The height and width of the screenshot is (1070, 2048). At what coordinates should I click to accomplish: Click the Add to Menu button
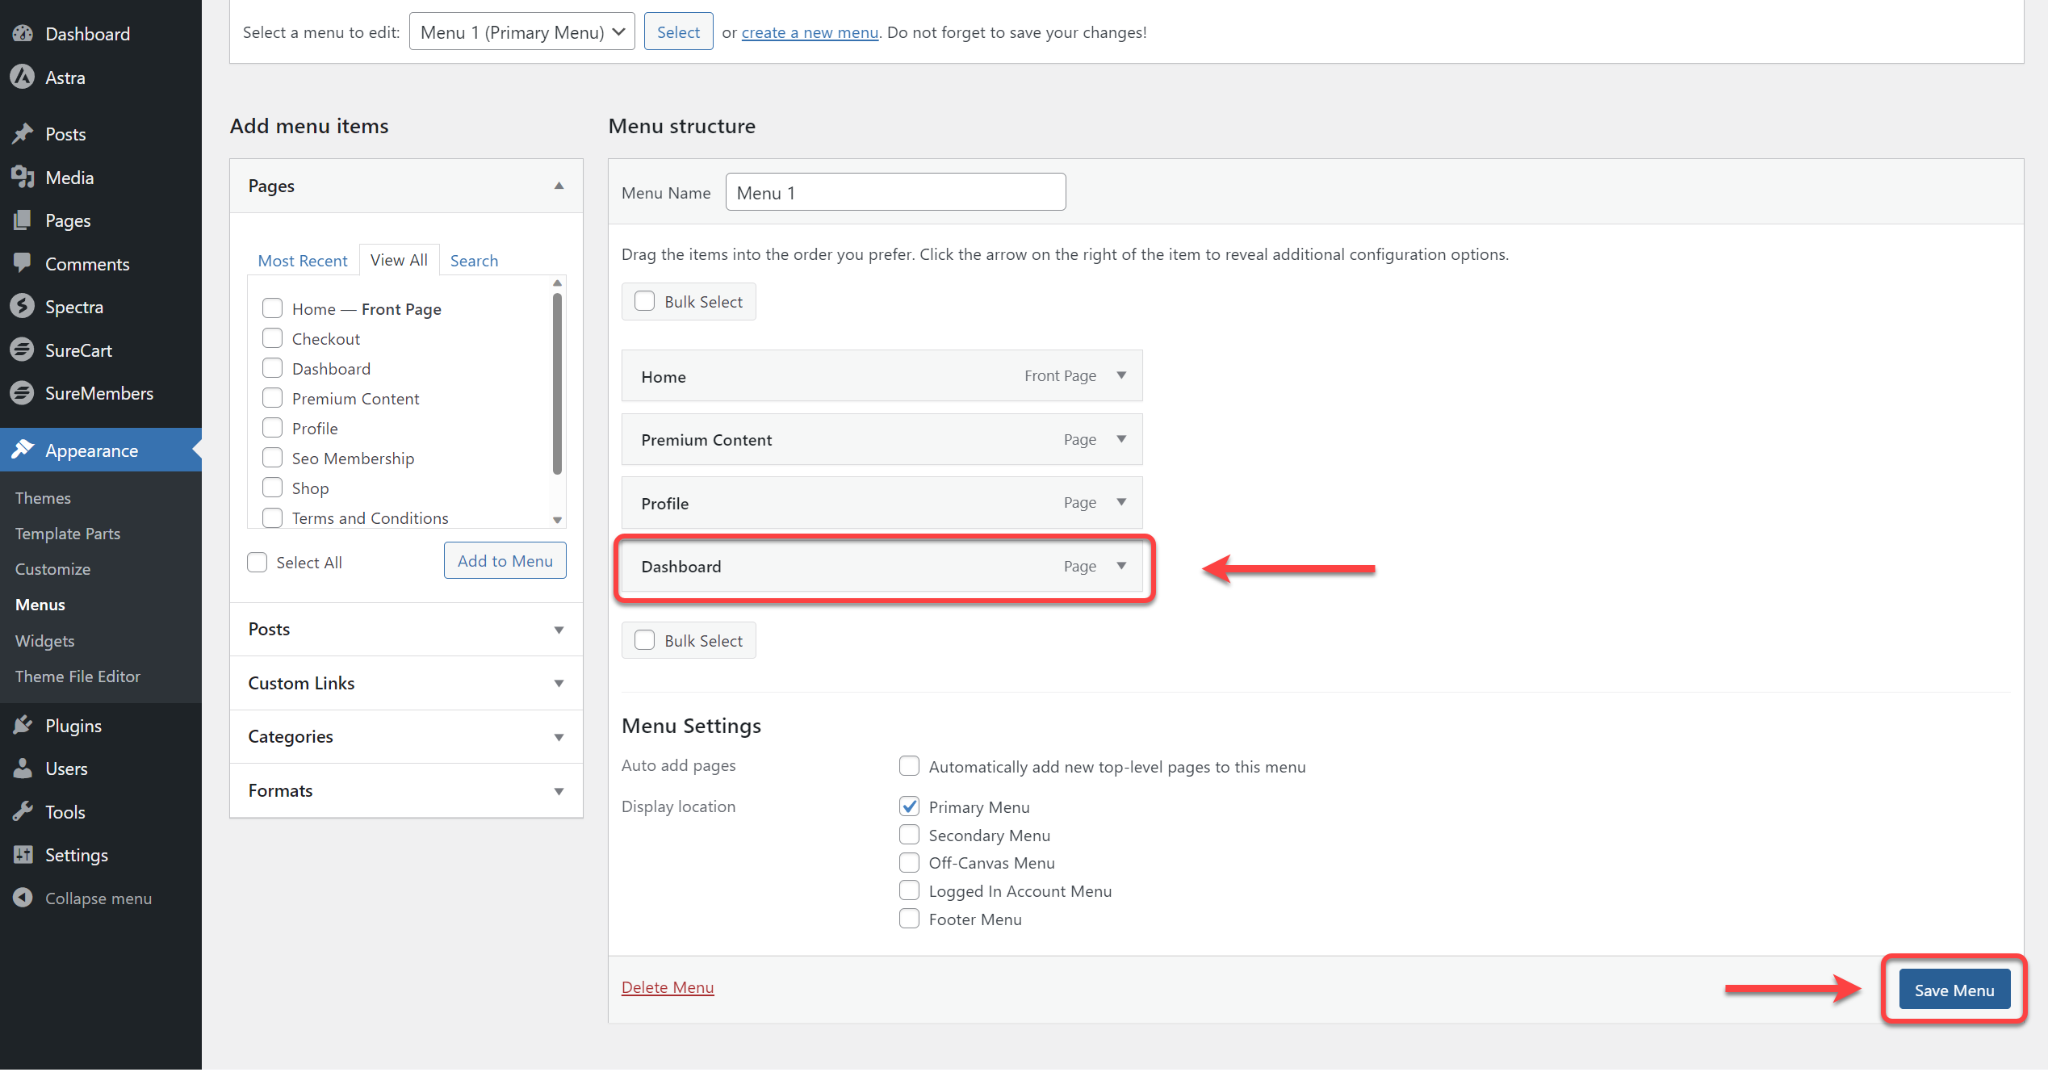[x=505, y=561]
